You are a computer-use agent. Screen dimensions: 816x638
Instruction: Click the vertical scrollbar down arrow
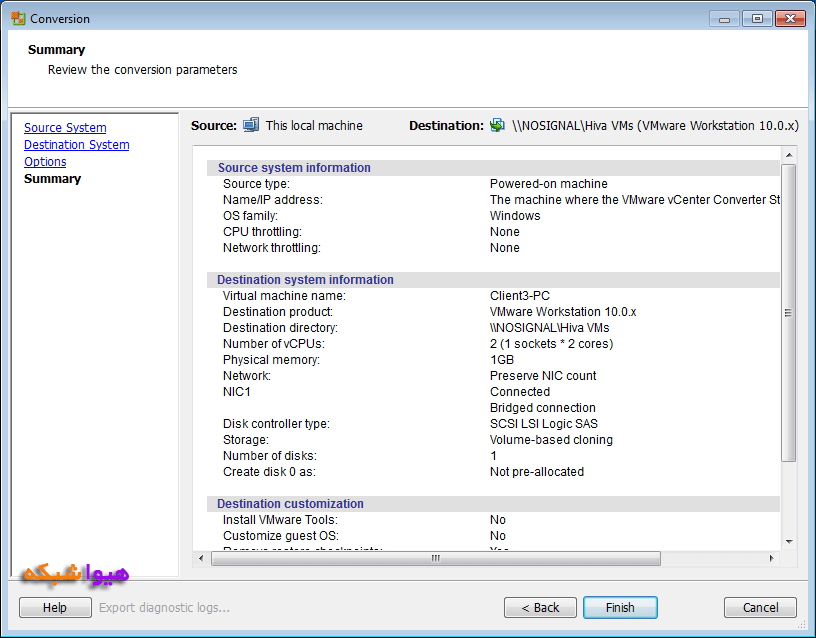click(789, 542)
